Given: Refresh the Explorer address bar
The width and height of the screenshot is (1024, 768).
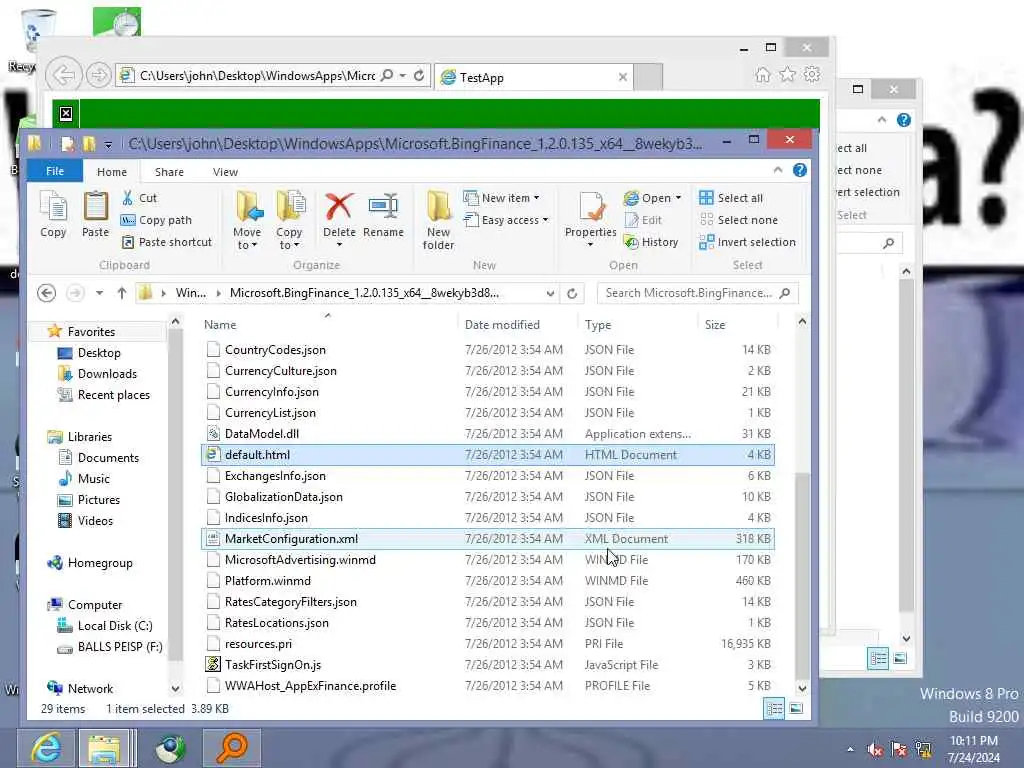Looking at the screenshot, I should (572, 293).
